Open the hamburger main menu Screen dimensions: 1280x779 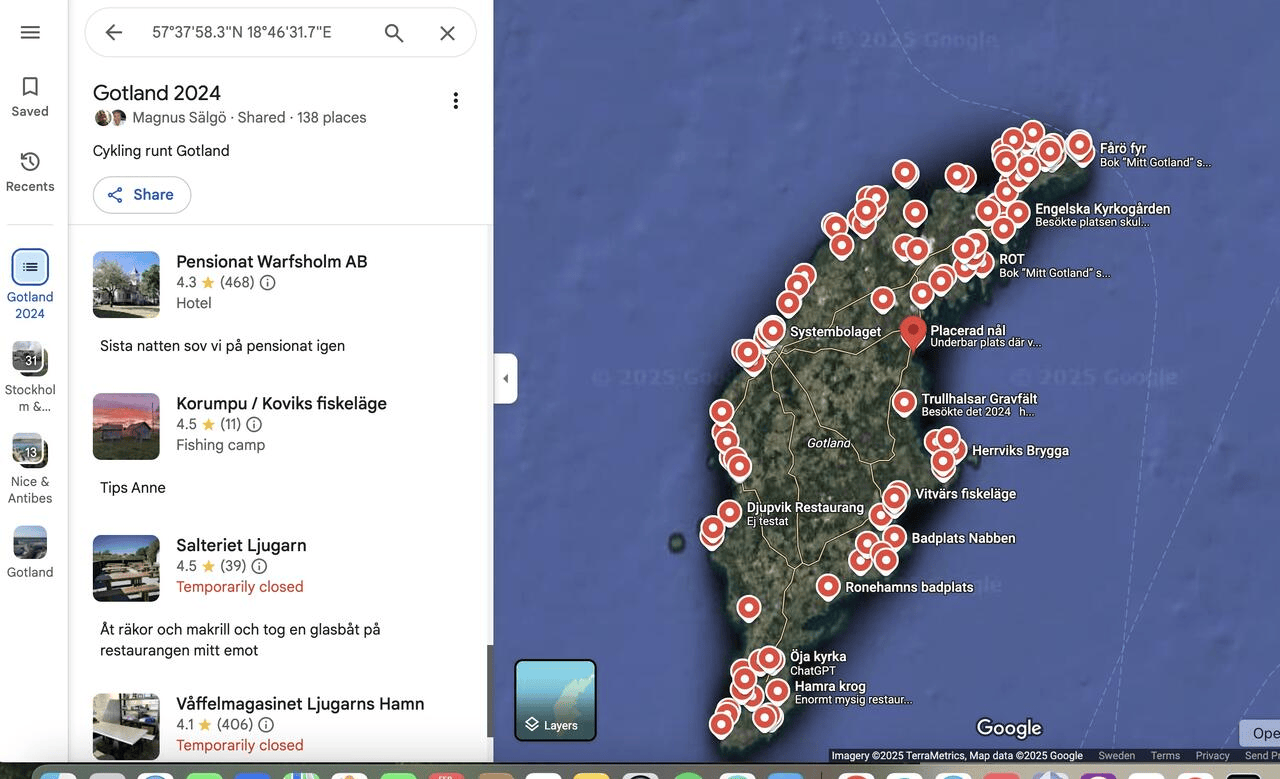(30, 32)
